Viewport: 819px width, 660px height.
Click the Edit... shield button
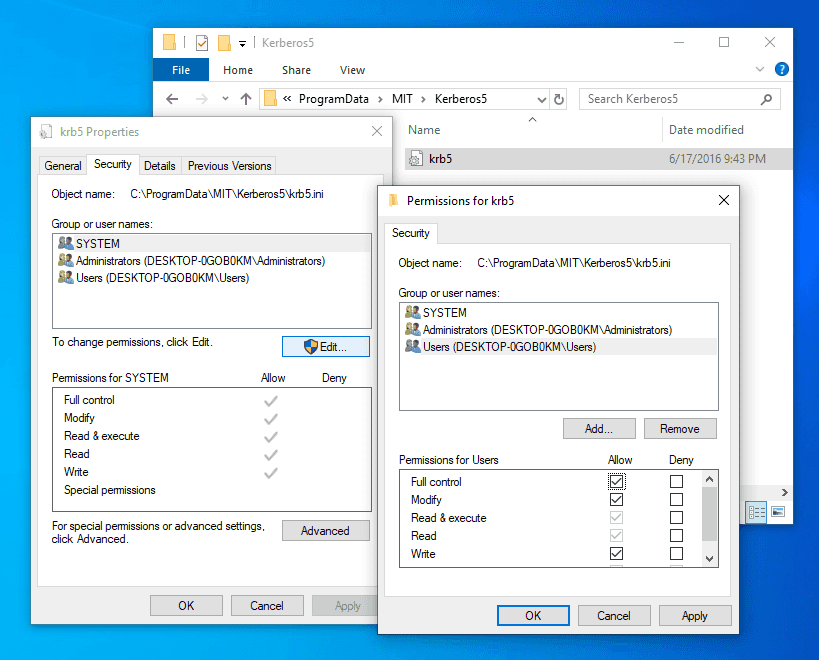tap(325, 346)
